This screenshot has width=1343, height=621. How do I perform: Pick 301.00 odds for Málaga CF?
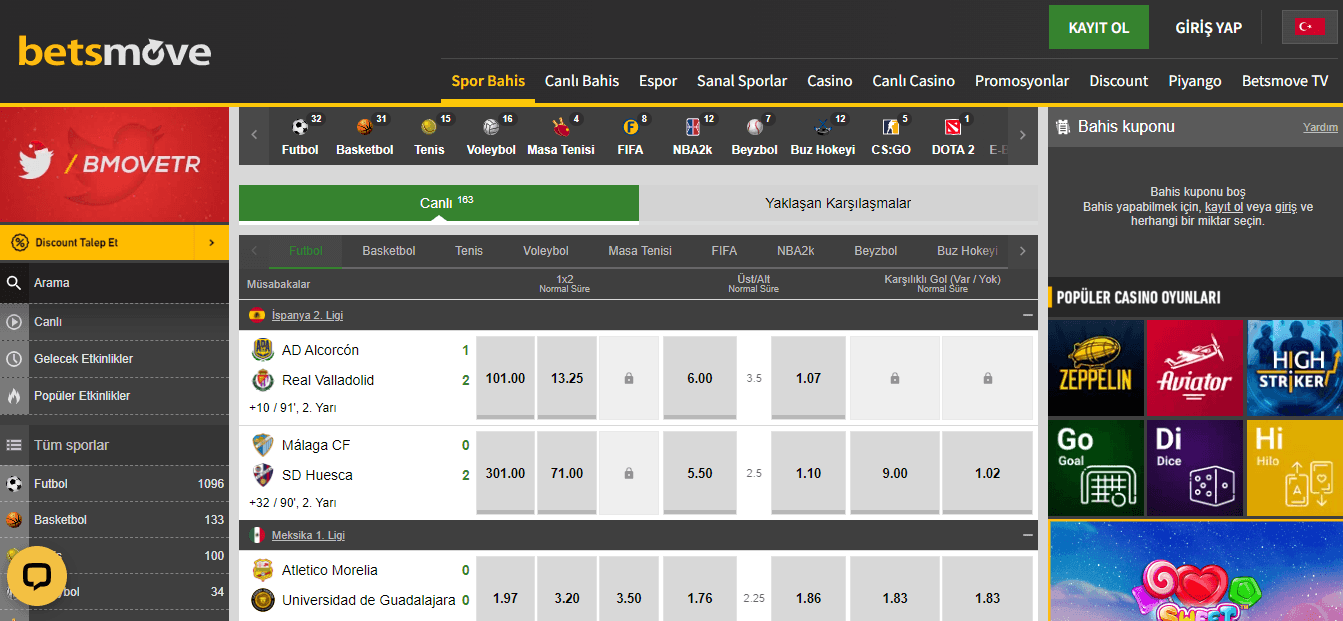[505, 473]
